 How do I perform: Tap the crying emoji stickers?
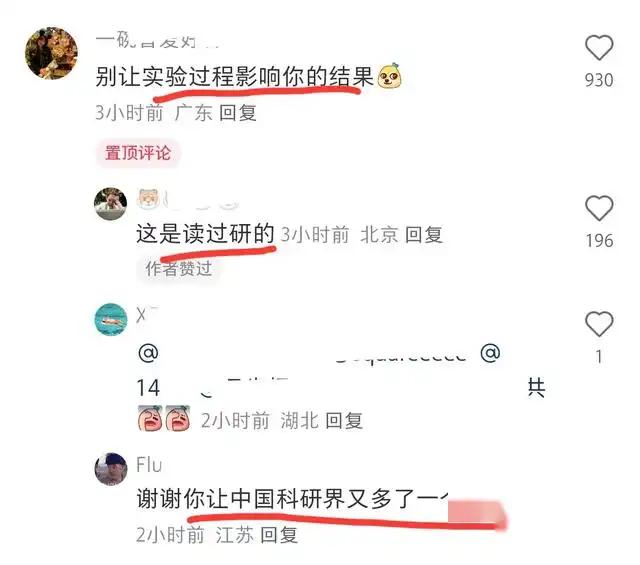tap(164, 418)
